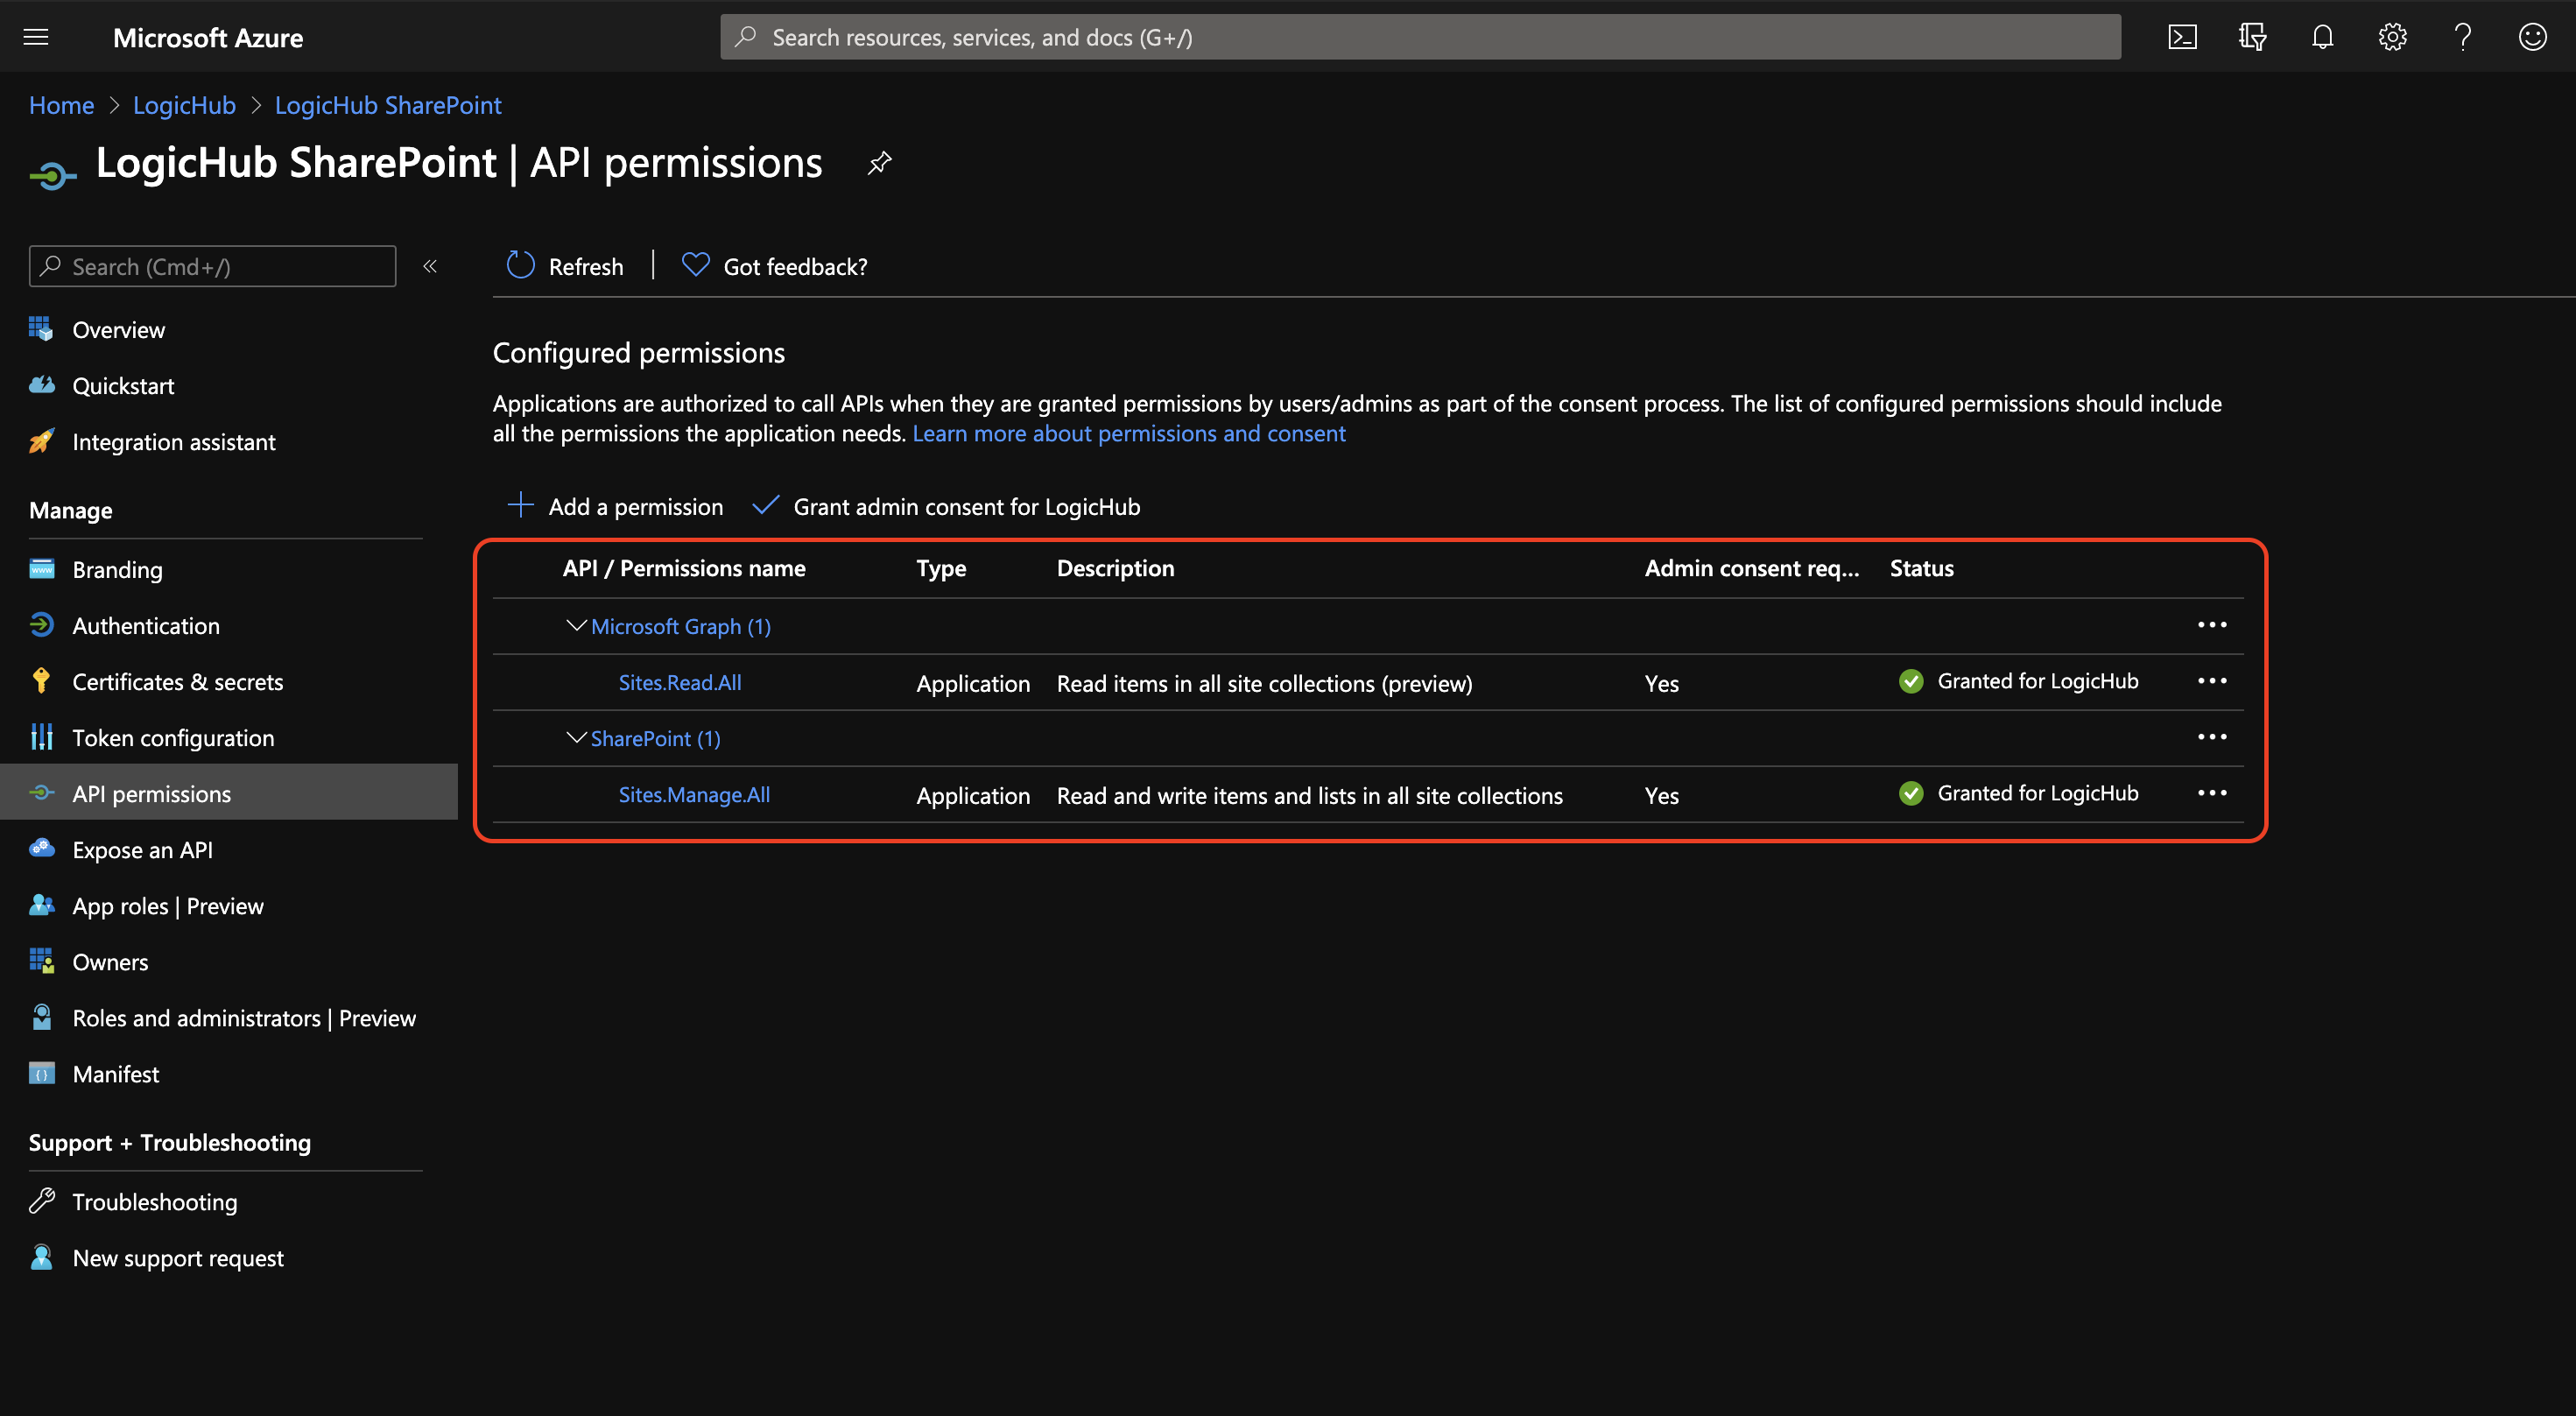Pin the API permissions page

pos(879,163)
